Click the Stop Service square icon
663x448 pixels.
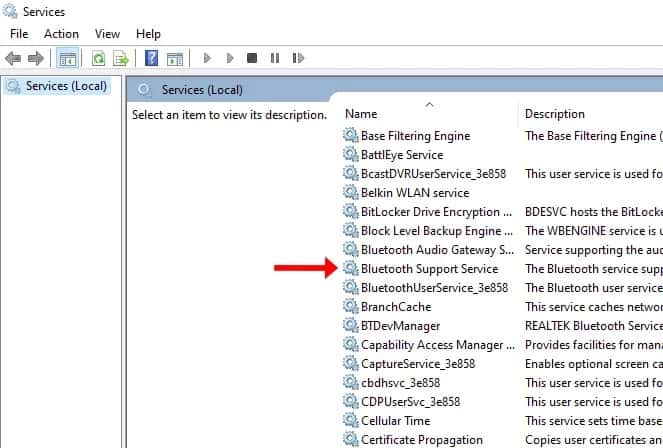point(252,58)
